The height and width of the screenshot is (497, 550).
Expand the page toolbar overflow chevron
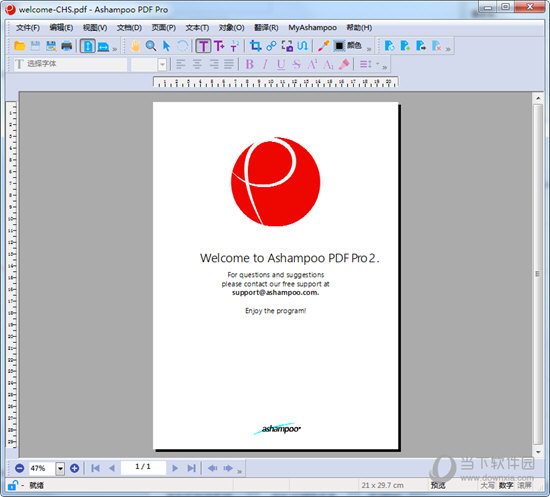pyautogui.click(x=448, y=49)
